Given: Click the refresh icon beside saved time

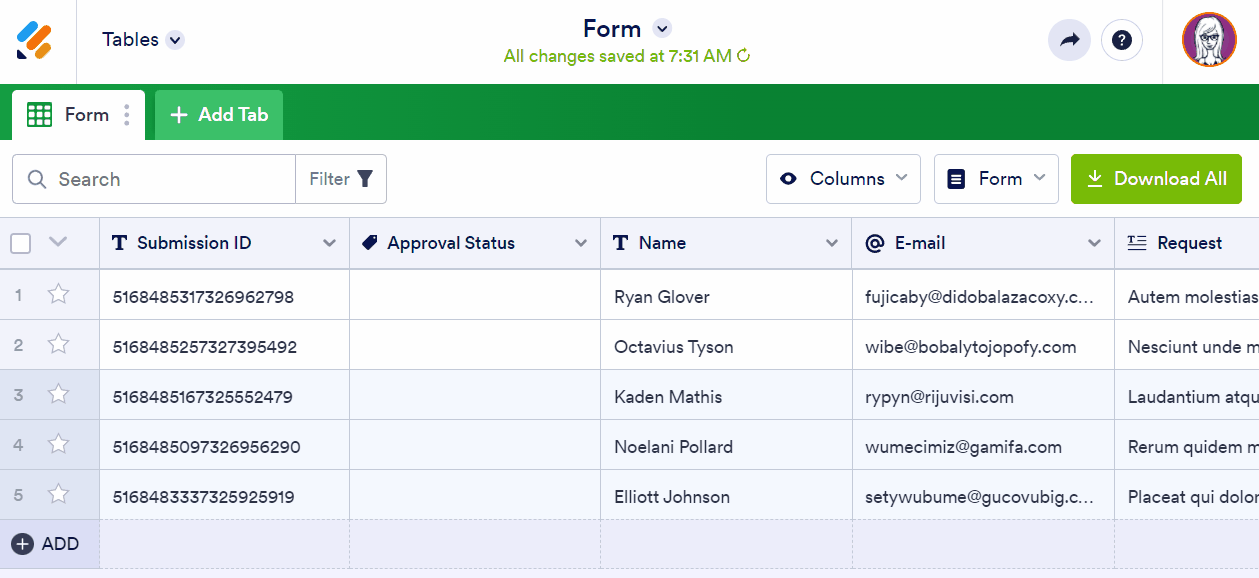Looking at the screenshot, I should click(x=744, y=56).
